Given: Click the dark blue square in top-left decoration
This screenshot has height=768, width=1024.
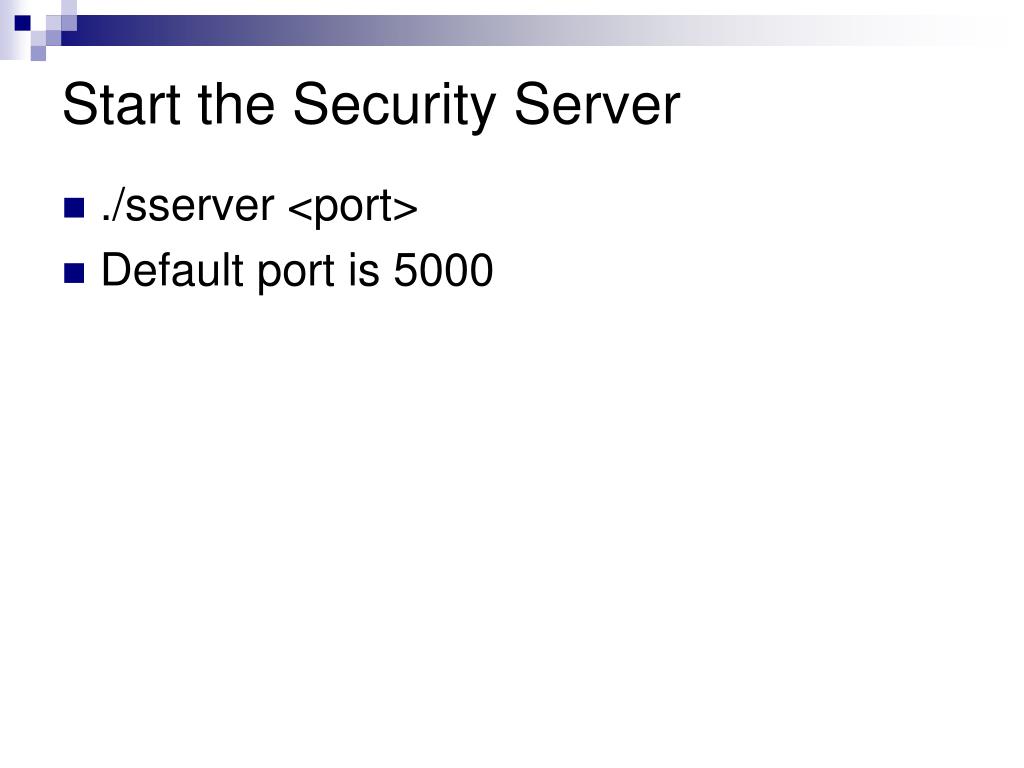Looking at the screenshot, I should [23, 24].
